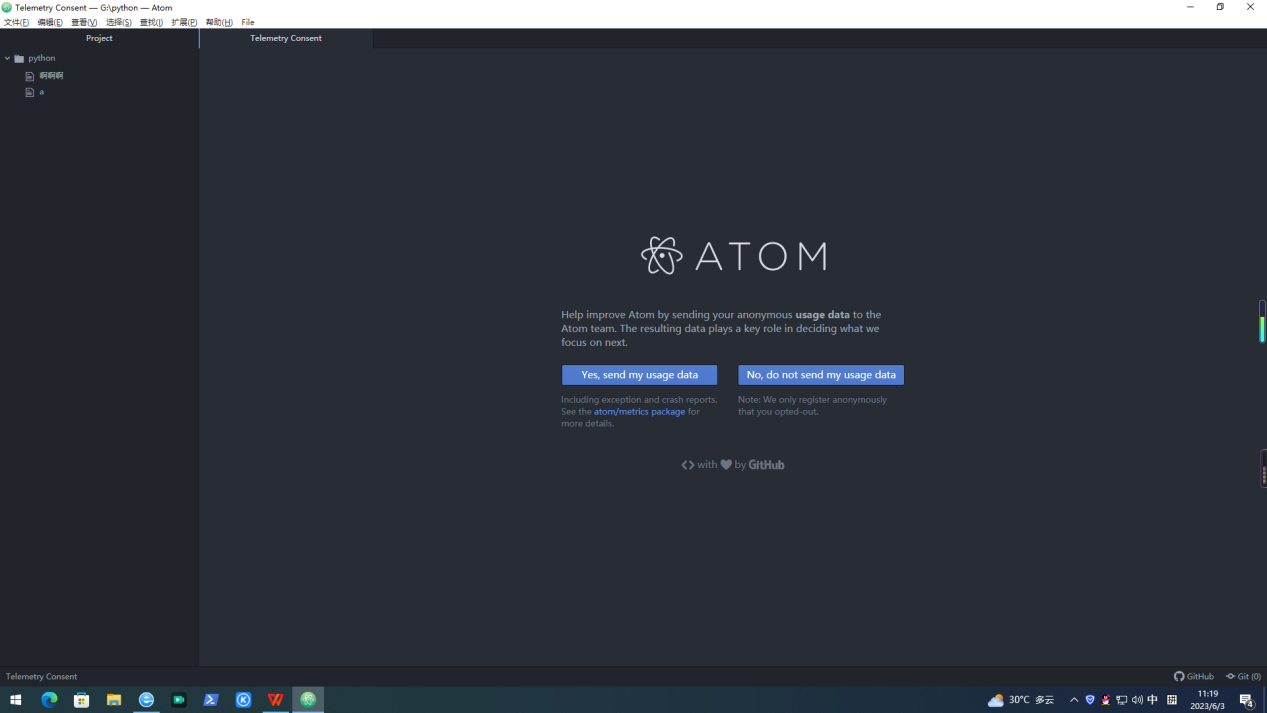Viewport: 1267px width, 713px height.
Task: Open the QQ penguin tray icon
Action: (x=1105, y=700)
